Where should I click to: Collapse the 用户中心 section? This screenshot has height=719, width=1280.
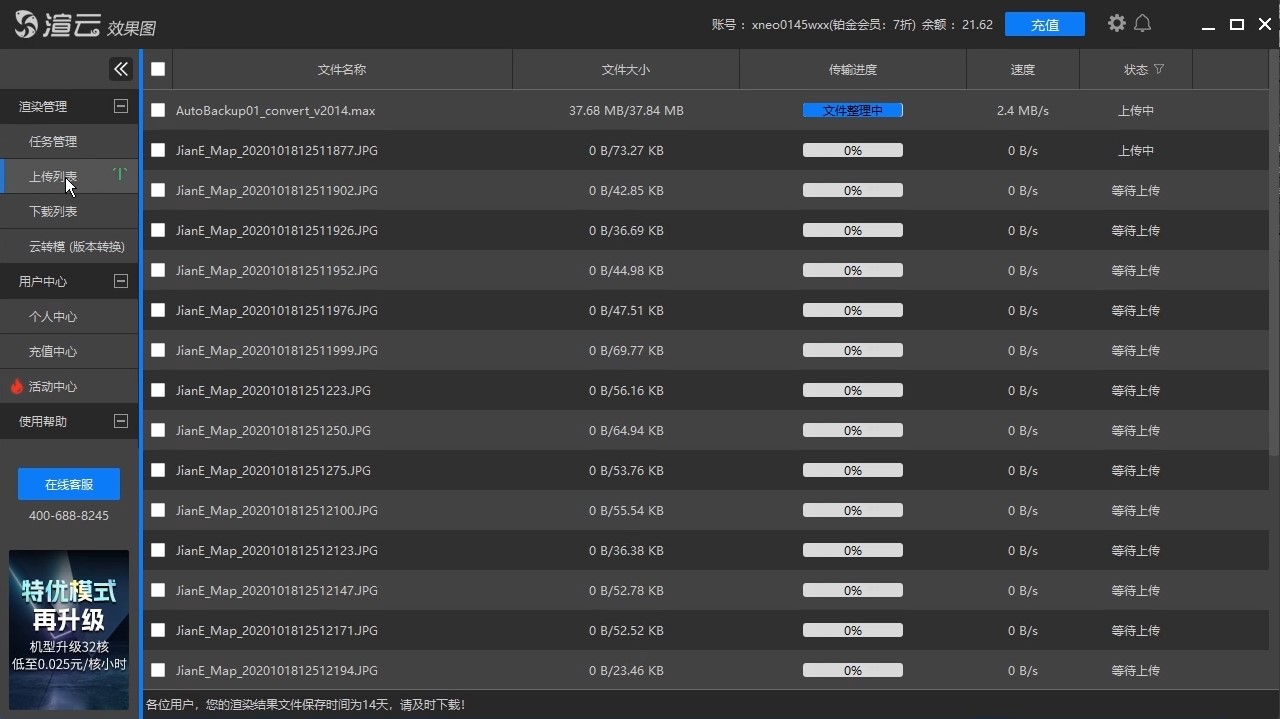[x=121, y=281]
